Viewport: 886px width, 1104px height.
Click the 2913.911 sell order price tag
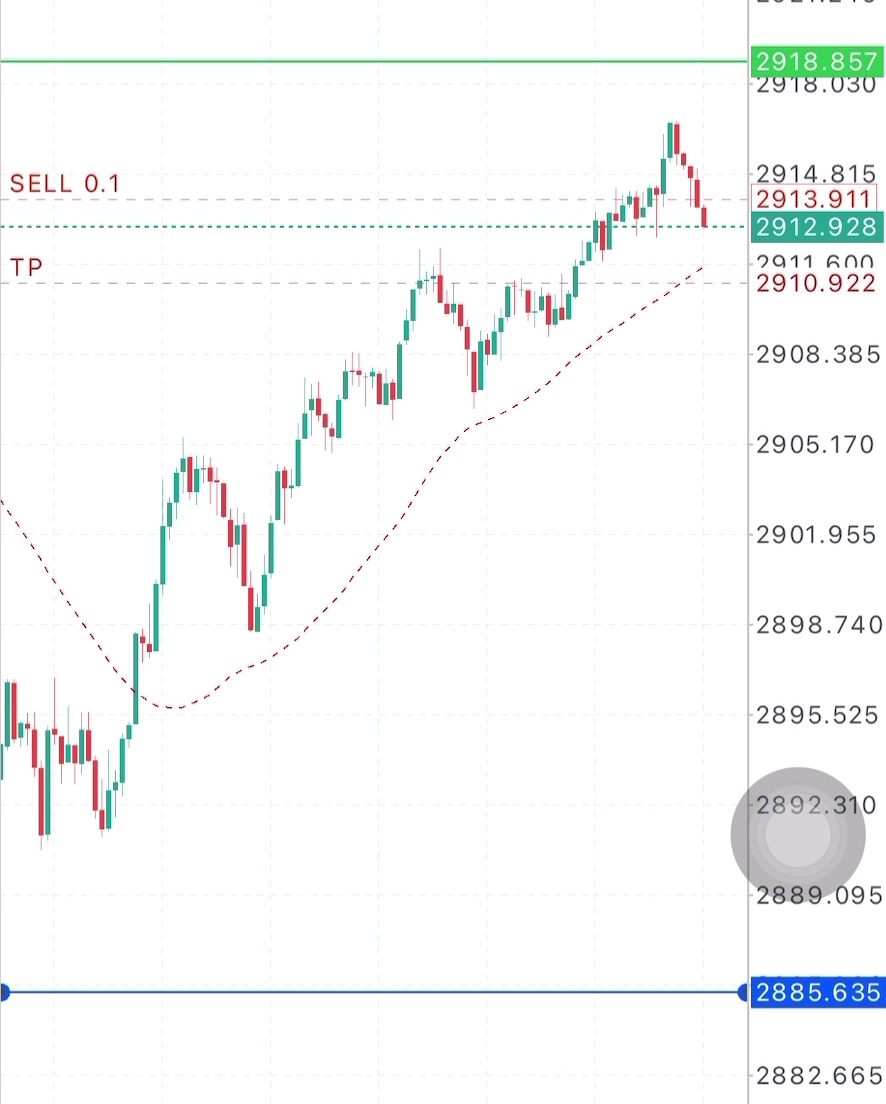(814, 199)
